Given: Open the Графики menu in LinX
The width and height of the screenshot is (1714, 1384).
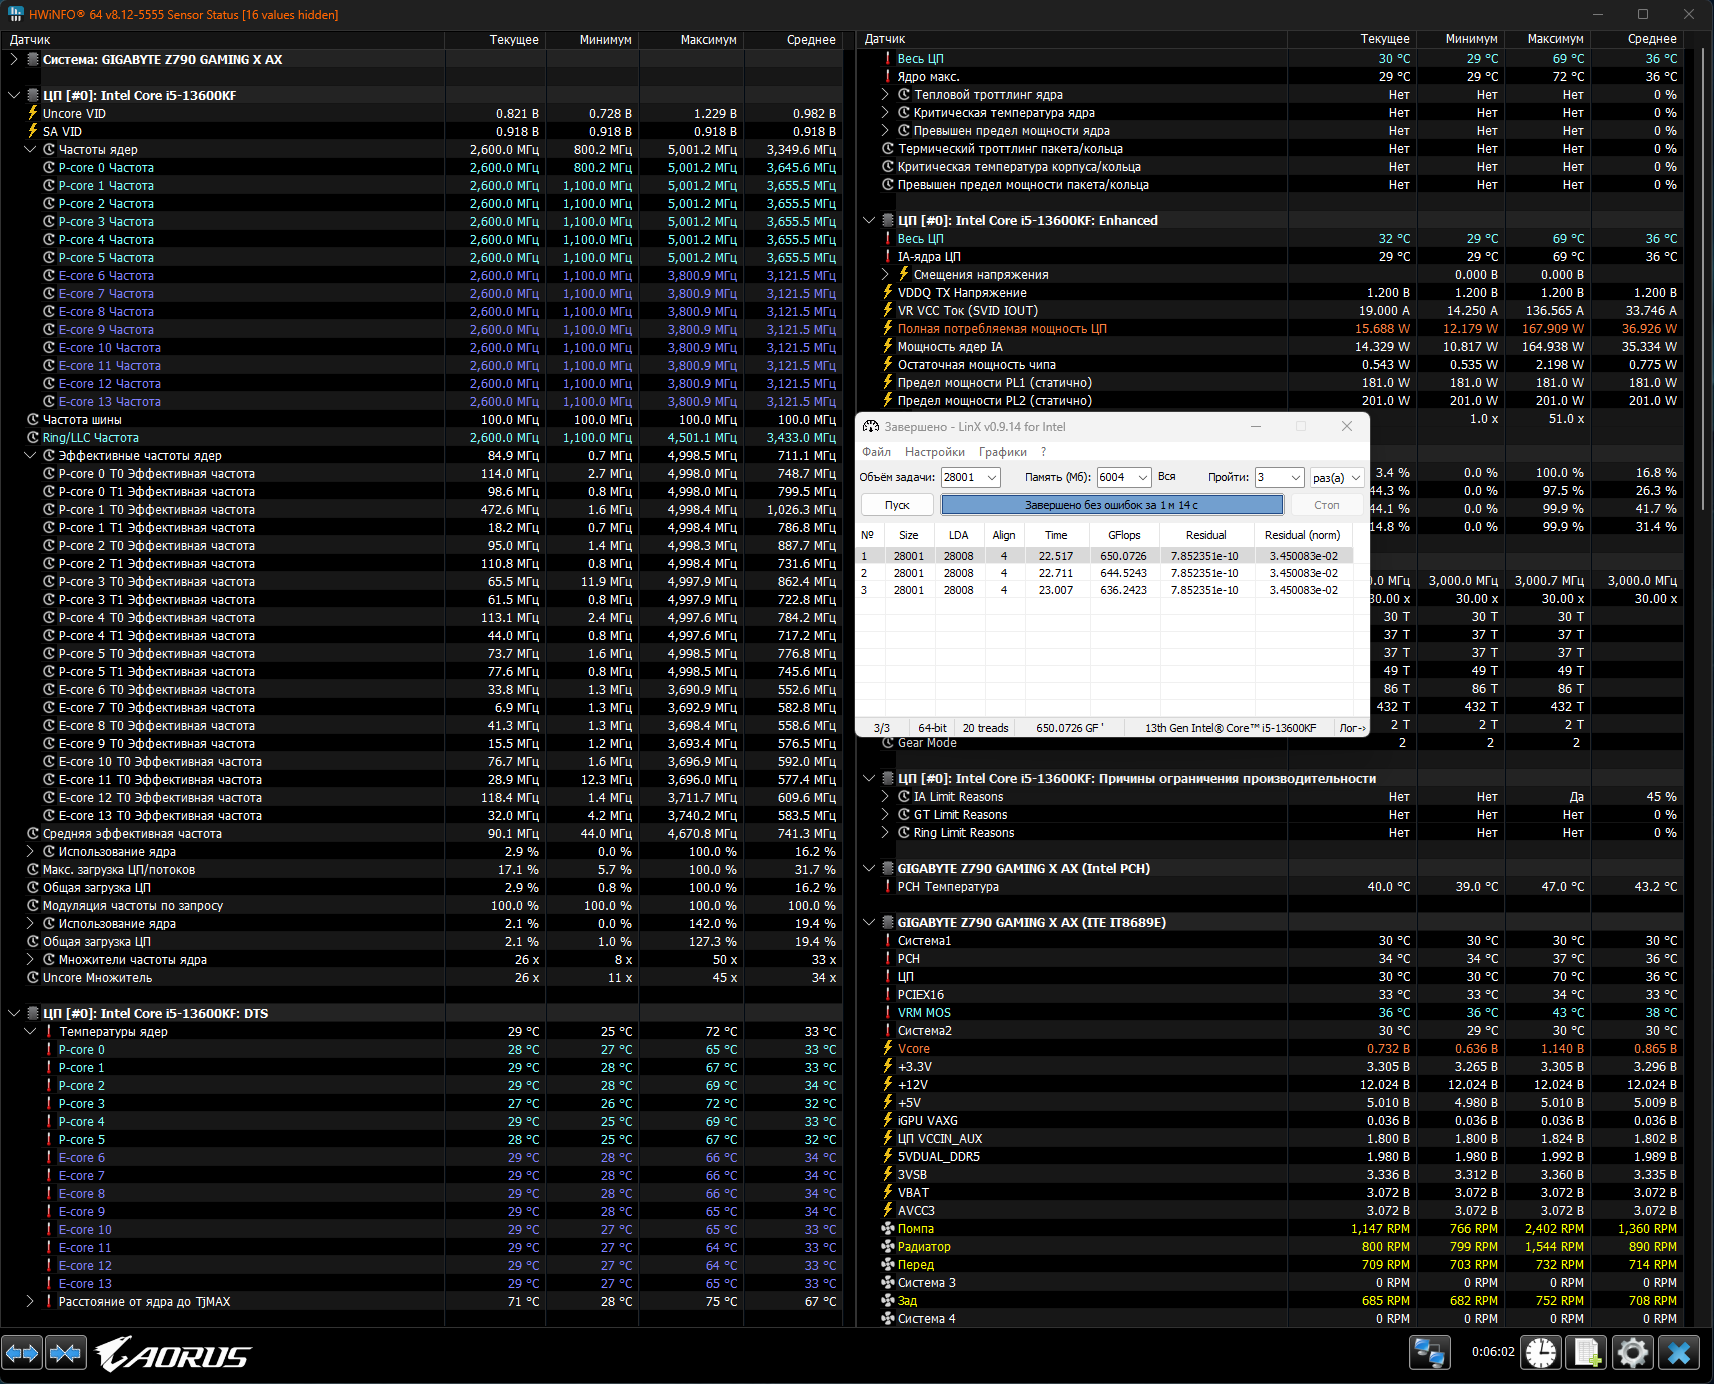Looking at the screenshot, I should pos(1003,452).
